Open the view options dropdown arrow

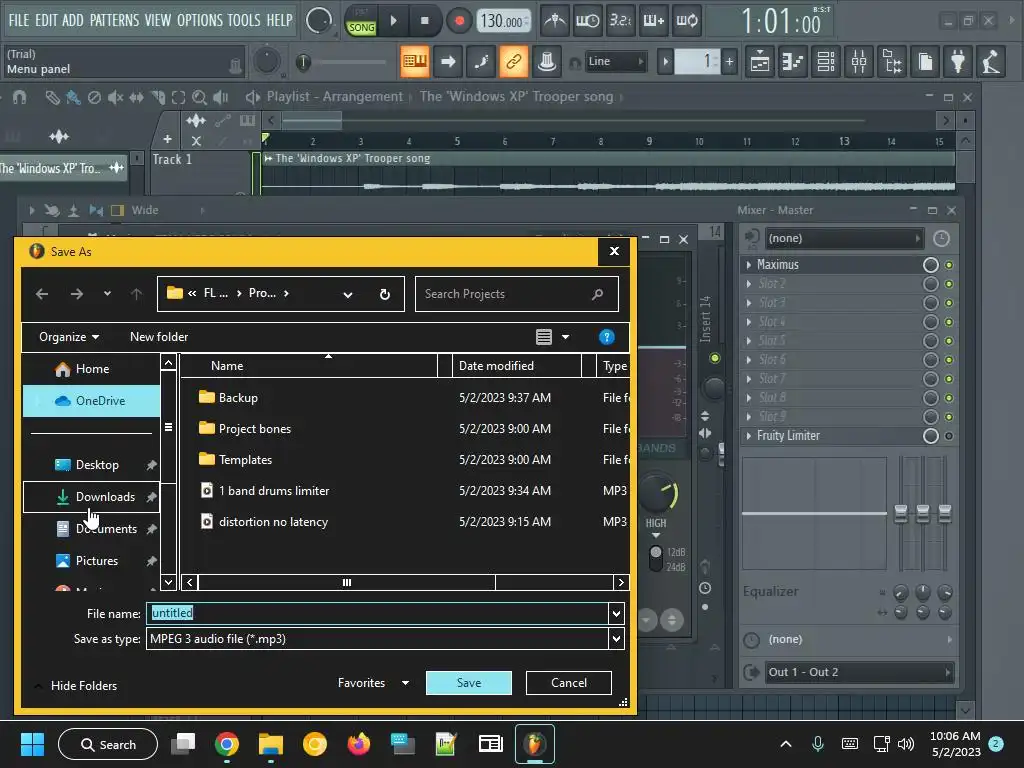(566, 337)
